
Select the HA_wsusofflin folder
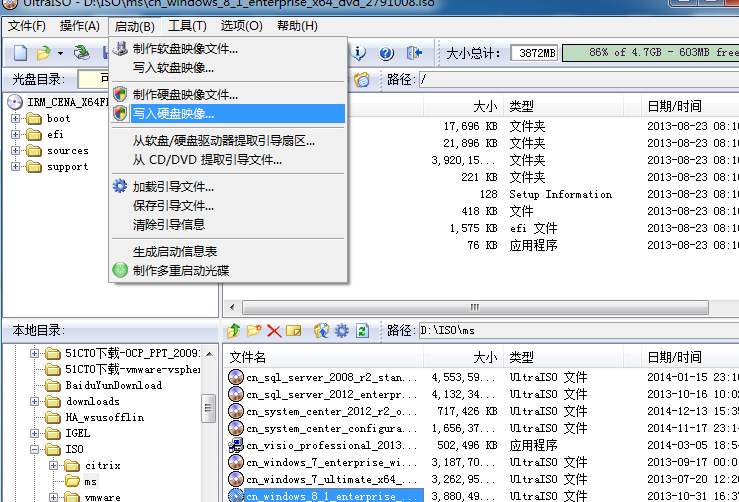click(x=105, y=417)
